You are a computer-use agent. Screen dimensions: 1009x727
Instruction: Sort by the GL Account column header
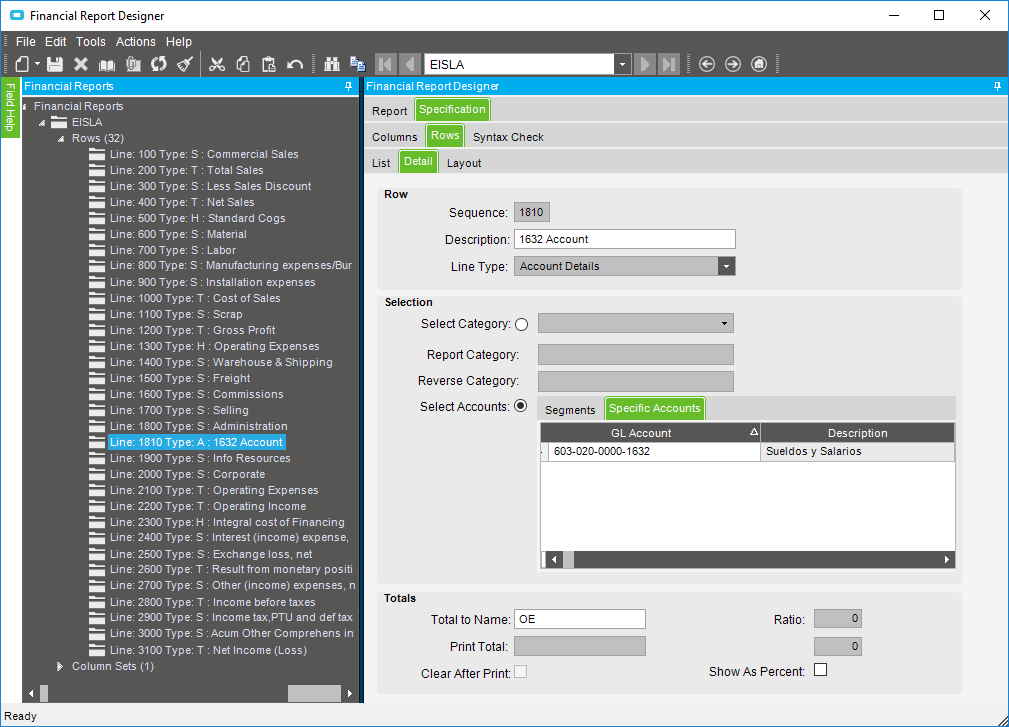tap(650, 433)
